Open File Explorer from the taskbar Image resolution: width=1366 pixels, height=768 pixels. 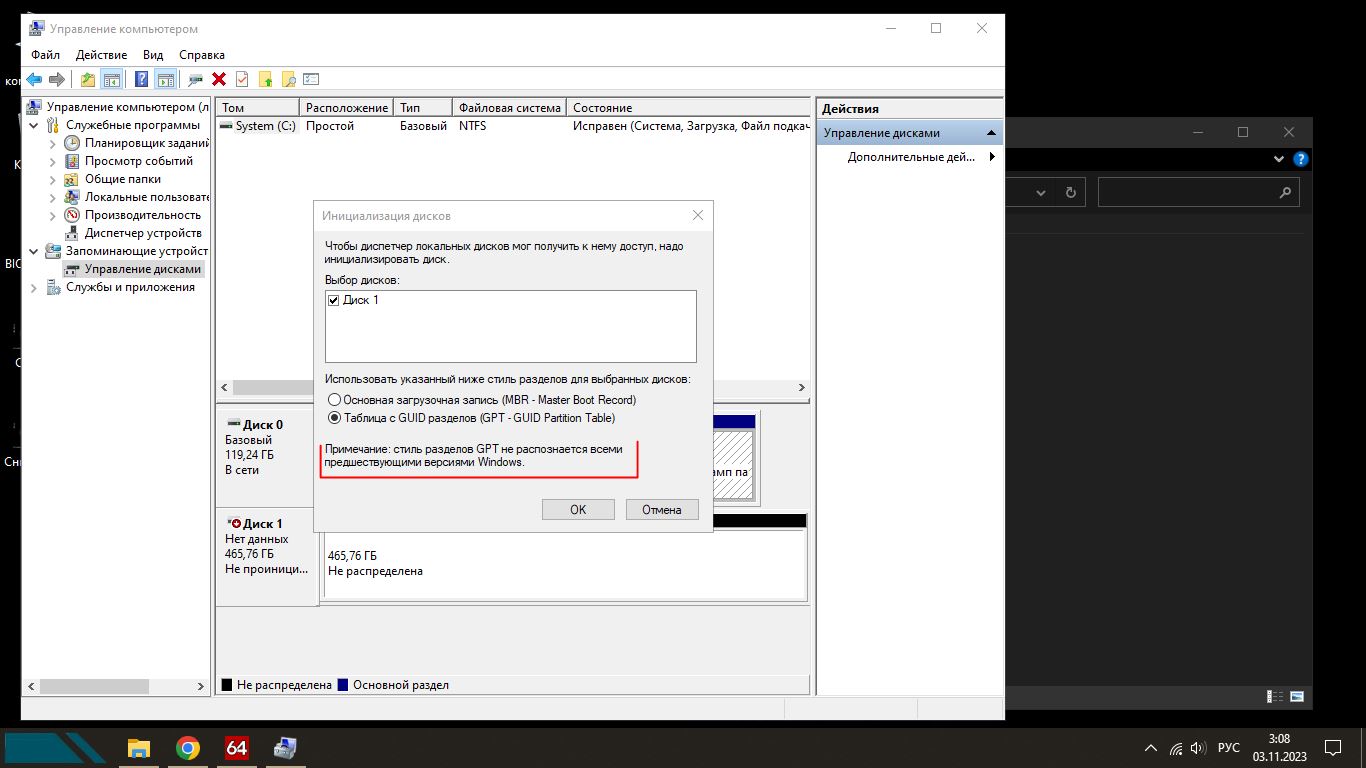[138, 748]
